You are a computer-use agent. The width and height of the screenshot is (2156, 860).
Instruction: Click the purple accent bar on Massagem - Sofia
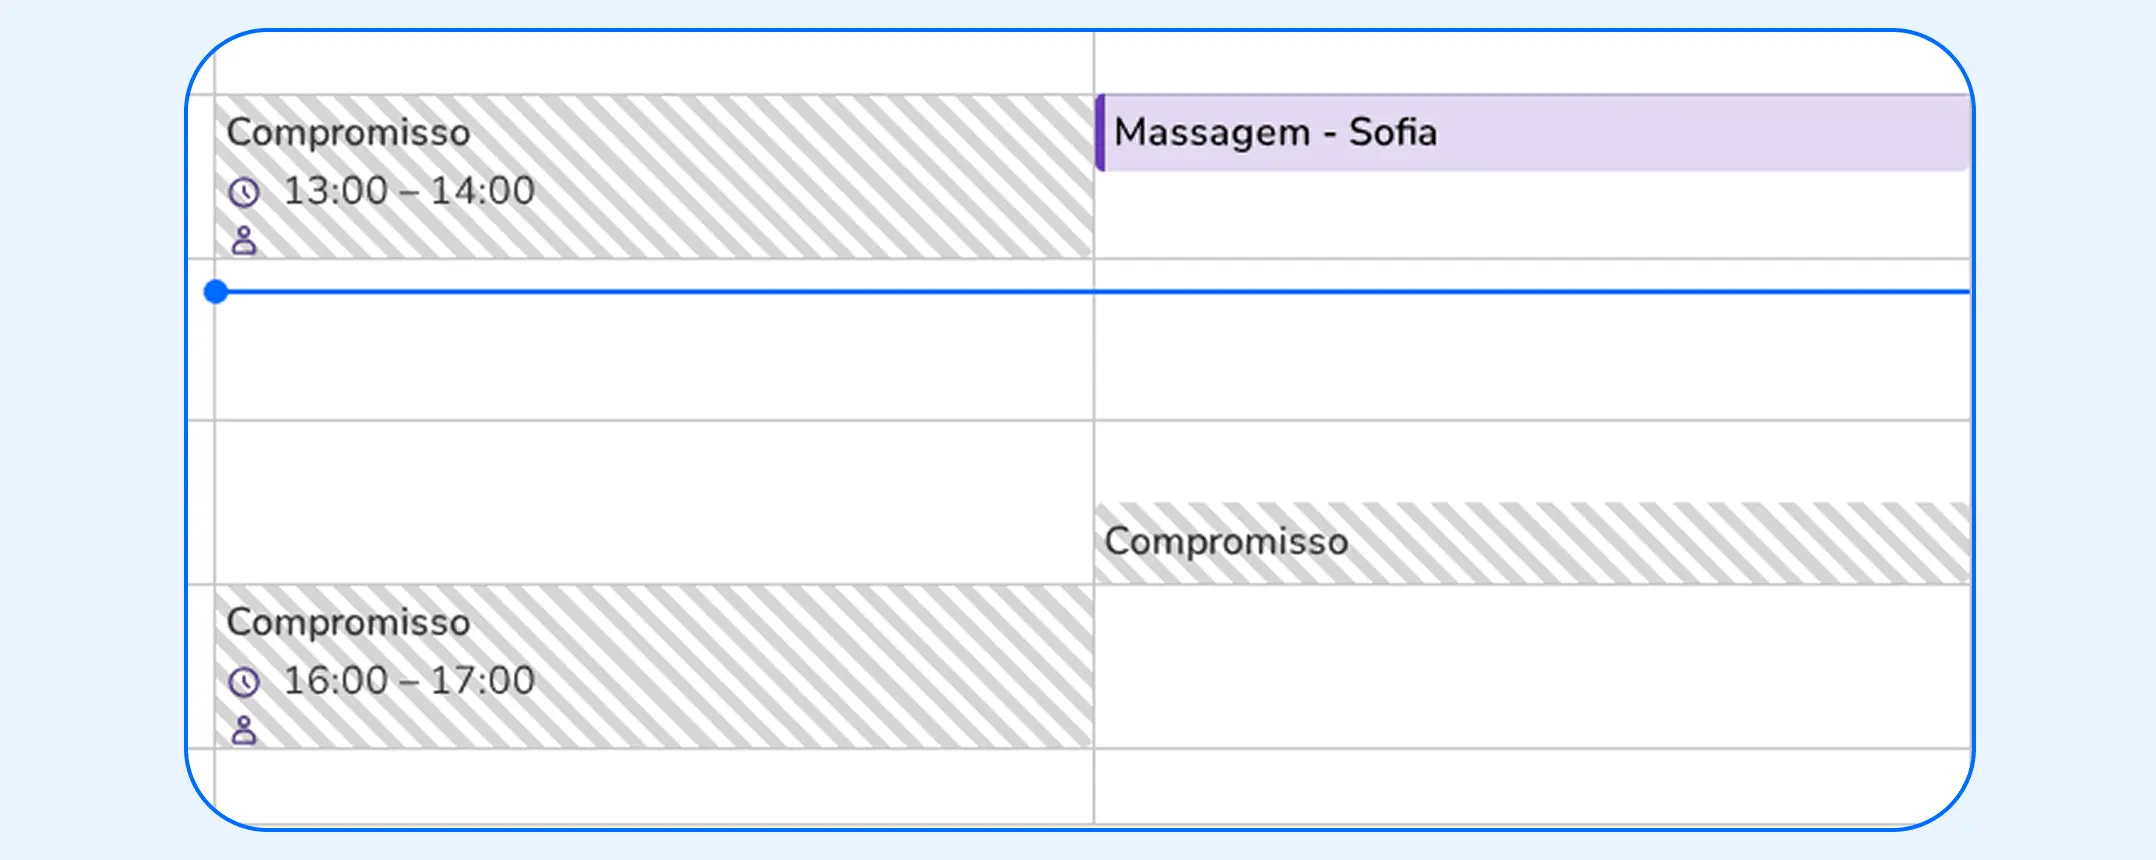tap(1100, 133)
